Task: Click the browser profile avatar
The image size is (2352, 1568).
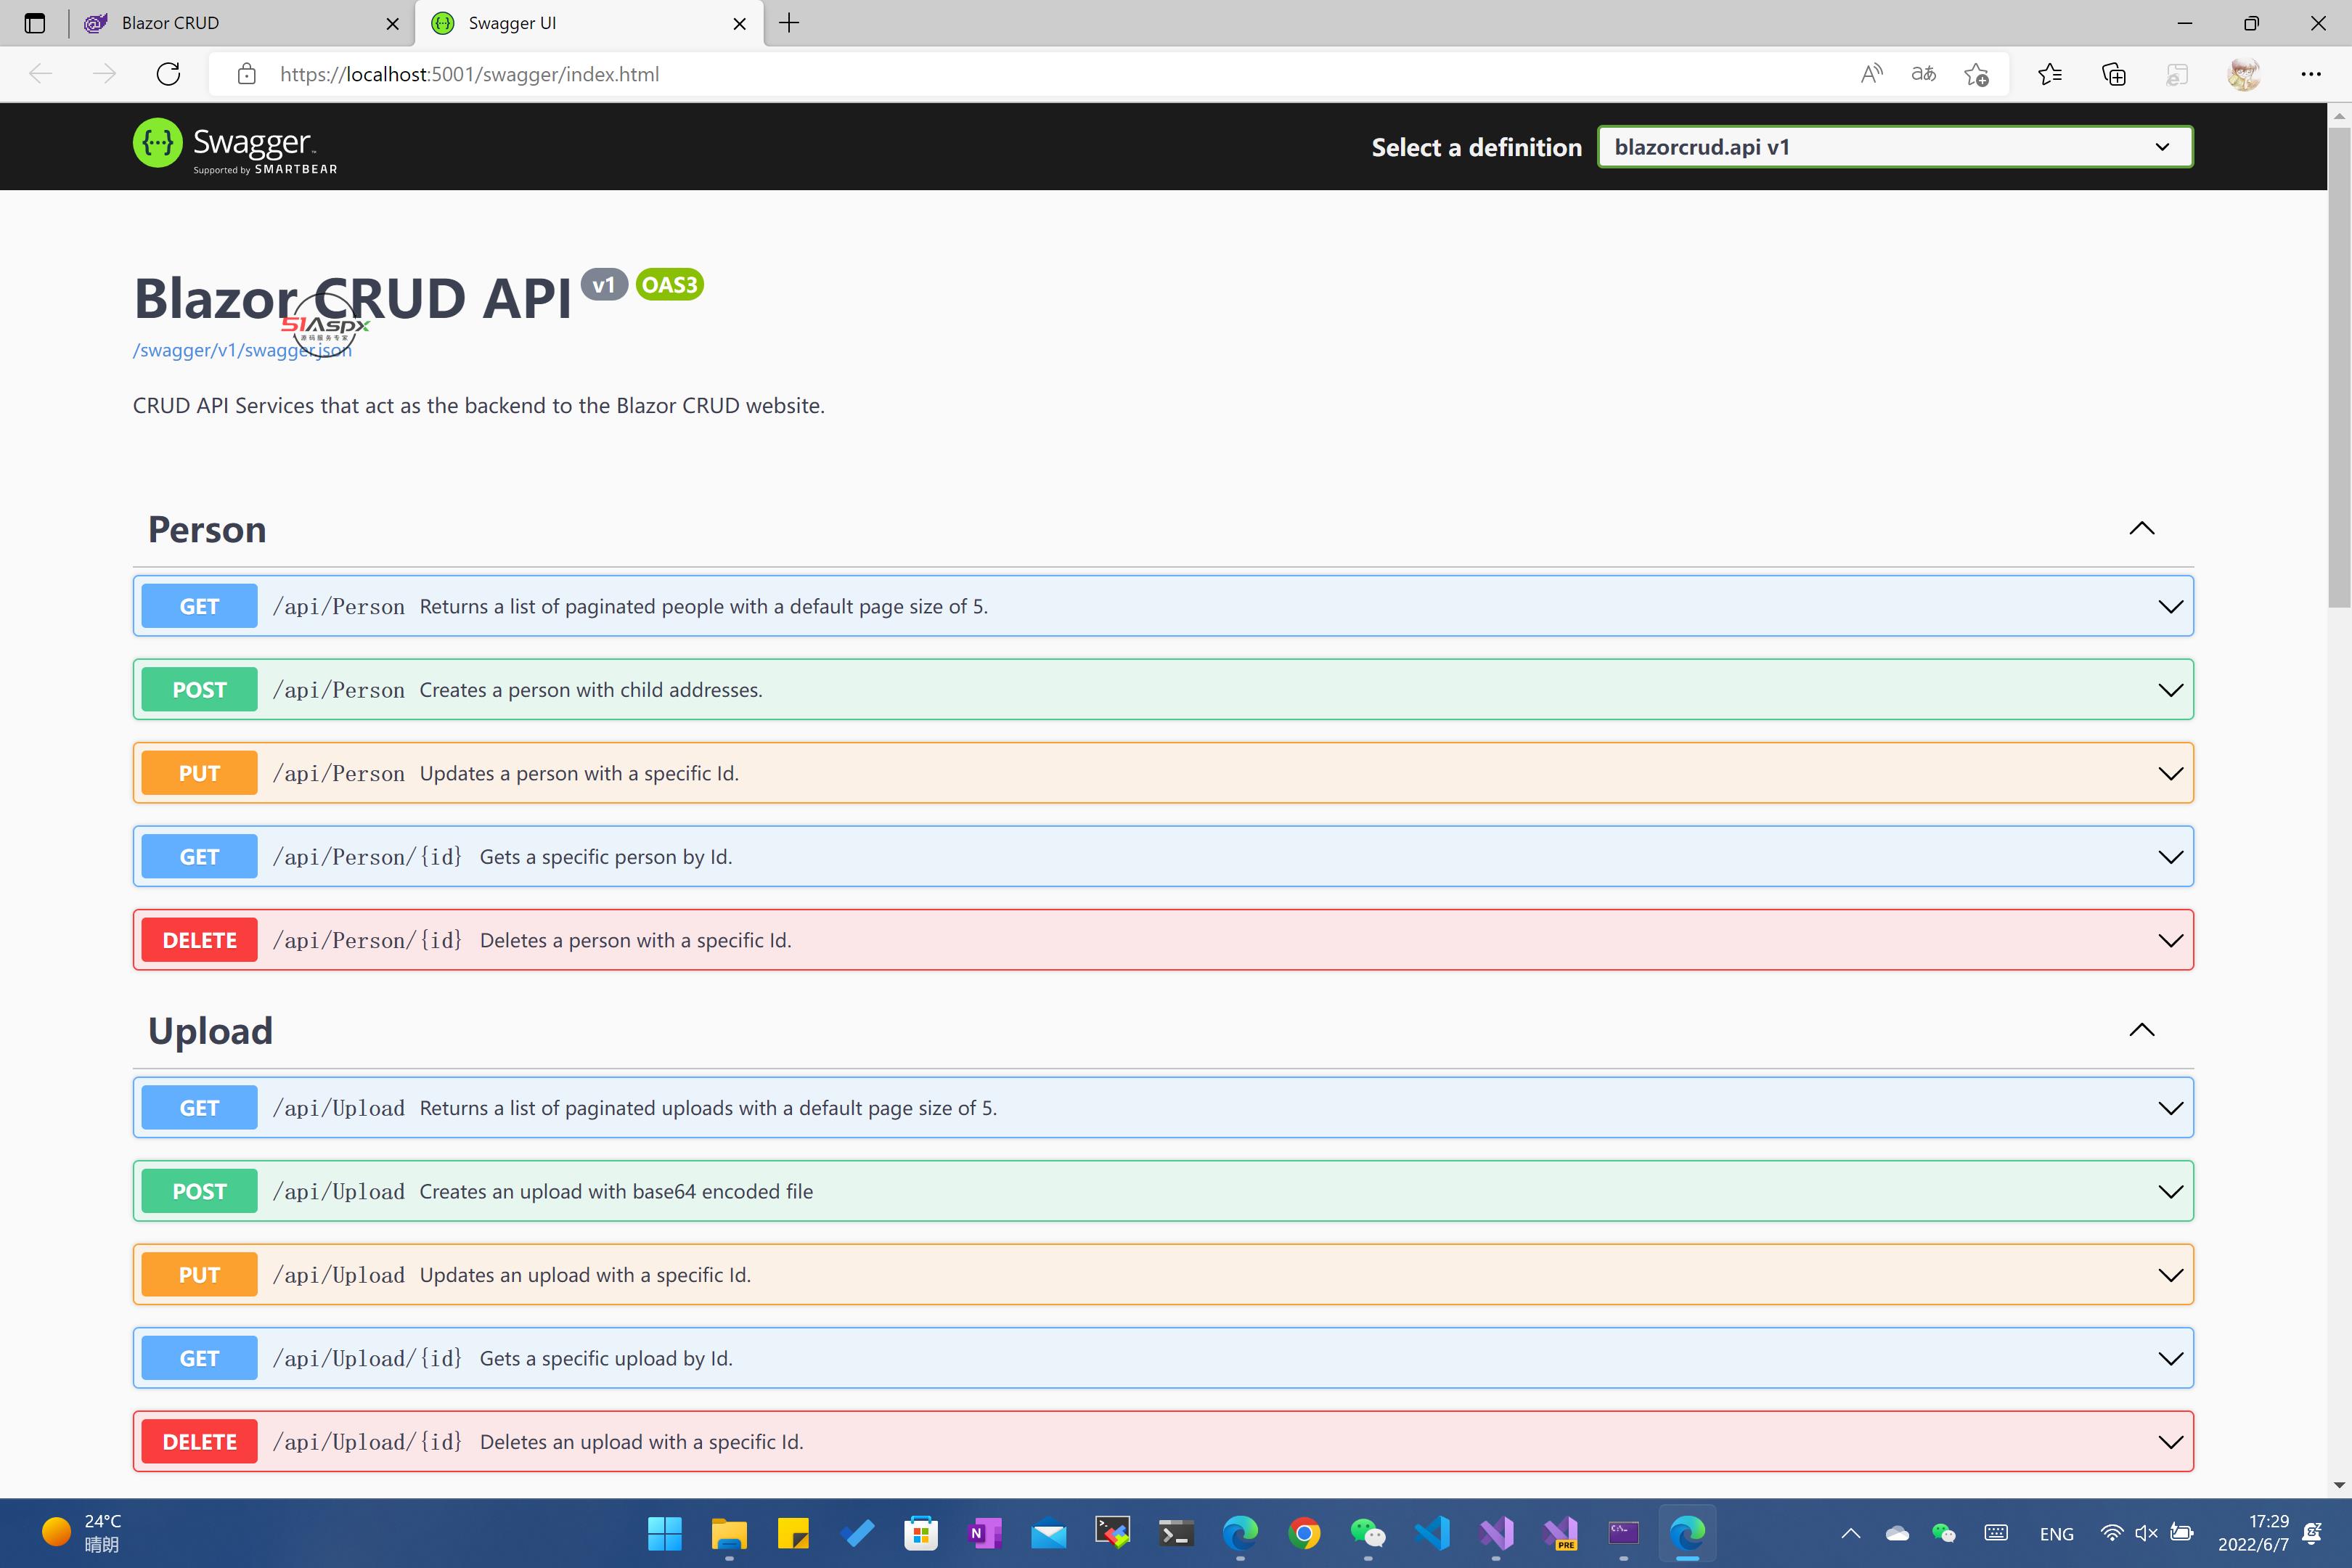Action: click(x=2243, y=74)
